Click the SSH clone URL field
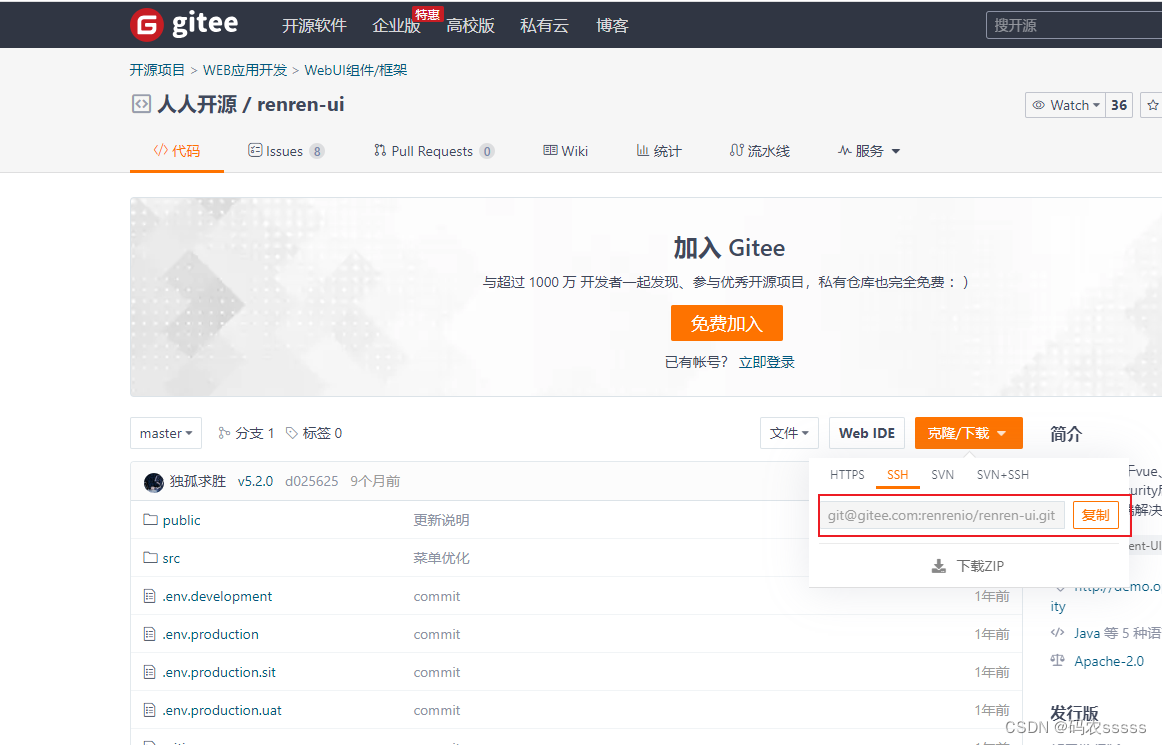Screen dimensions: 1162x745 (x=942, y=515)
